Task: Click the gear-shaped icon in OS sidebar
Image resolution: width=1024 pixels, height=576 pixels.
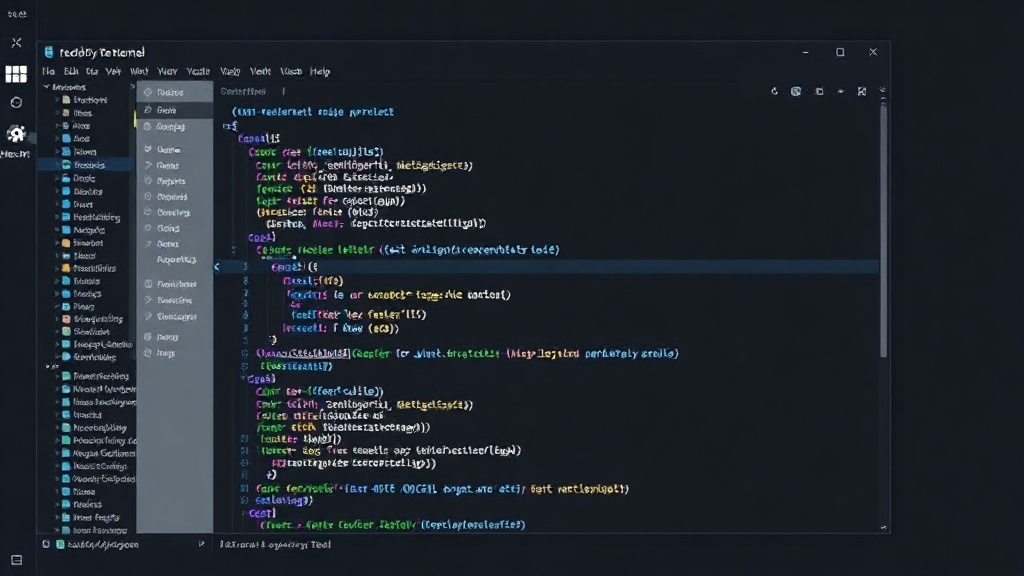Action: tap(16, 134)
